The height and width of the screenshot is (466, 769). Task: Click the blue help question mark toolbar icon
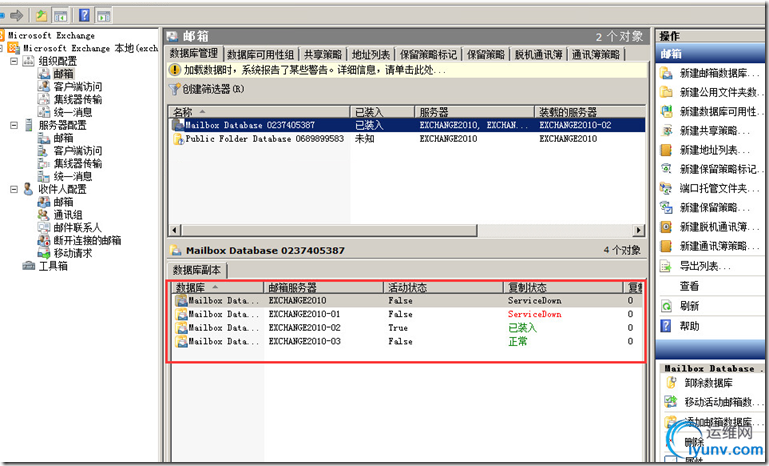(84, 15)
